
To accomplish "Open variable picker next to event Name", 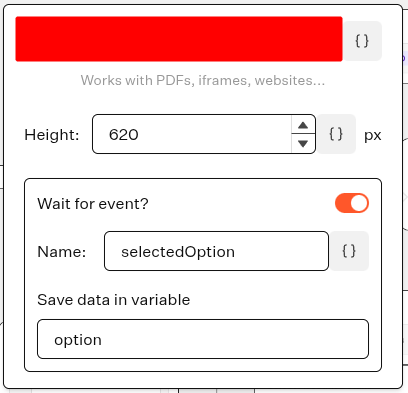I will pyautogui.click(x=349, y=251).
